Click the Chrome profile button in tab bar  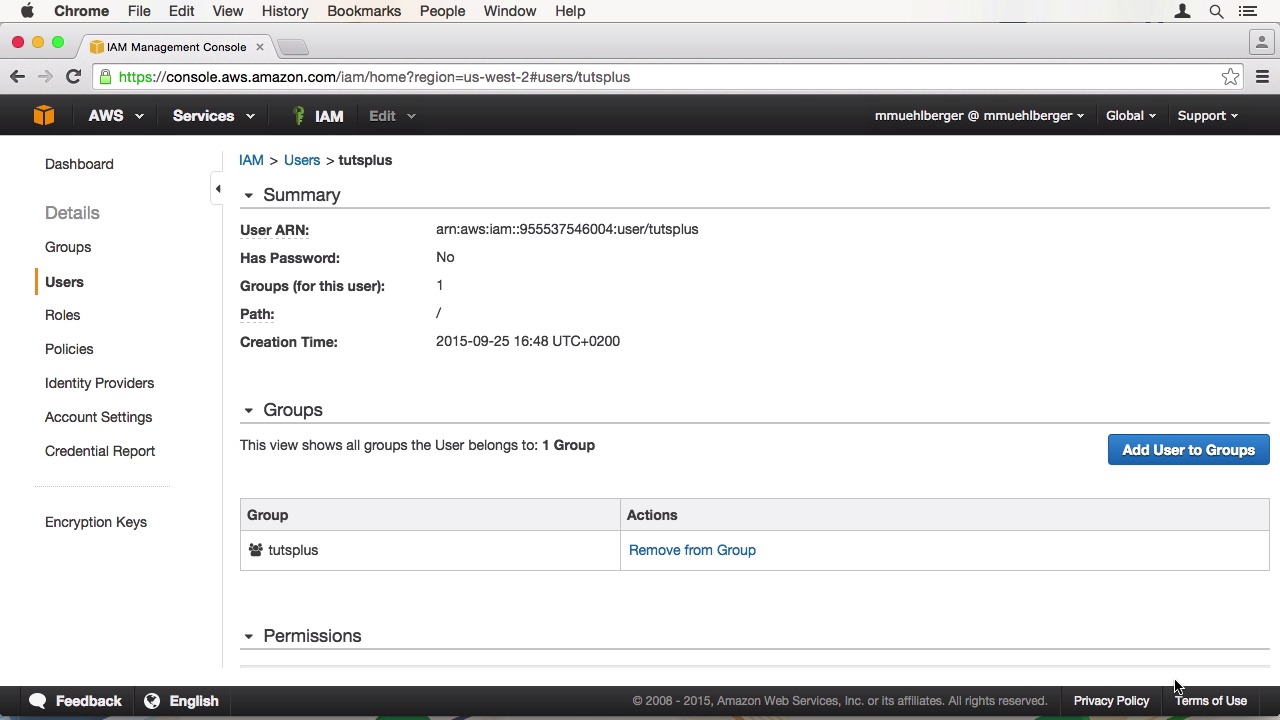1262,42
